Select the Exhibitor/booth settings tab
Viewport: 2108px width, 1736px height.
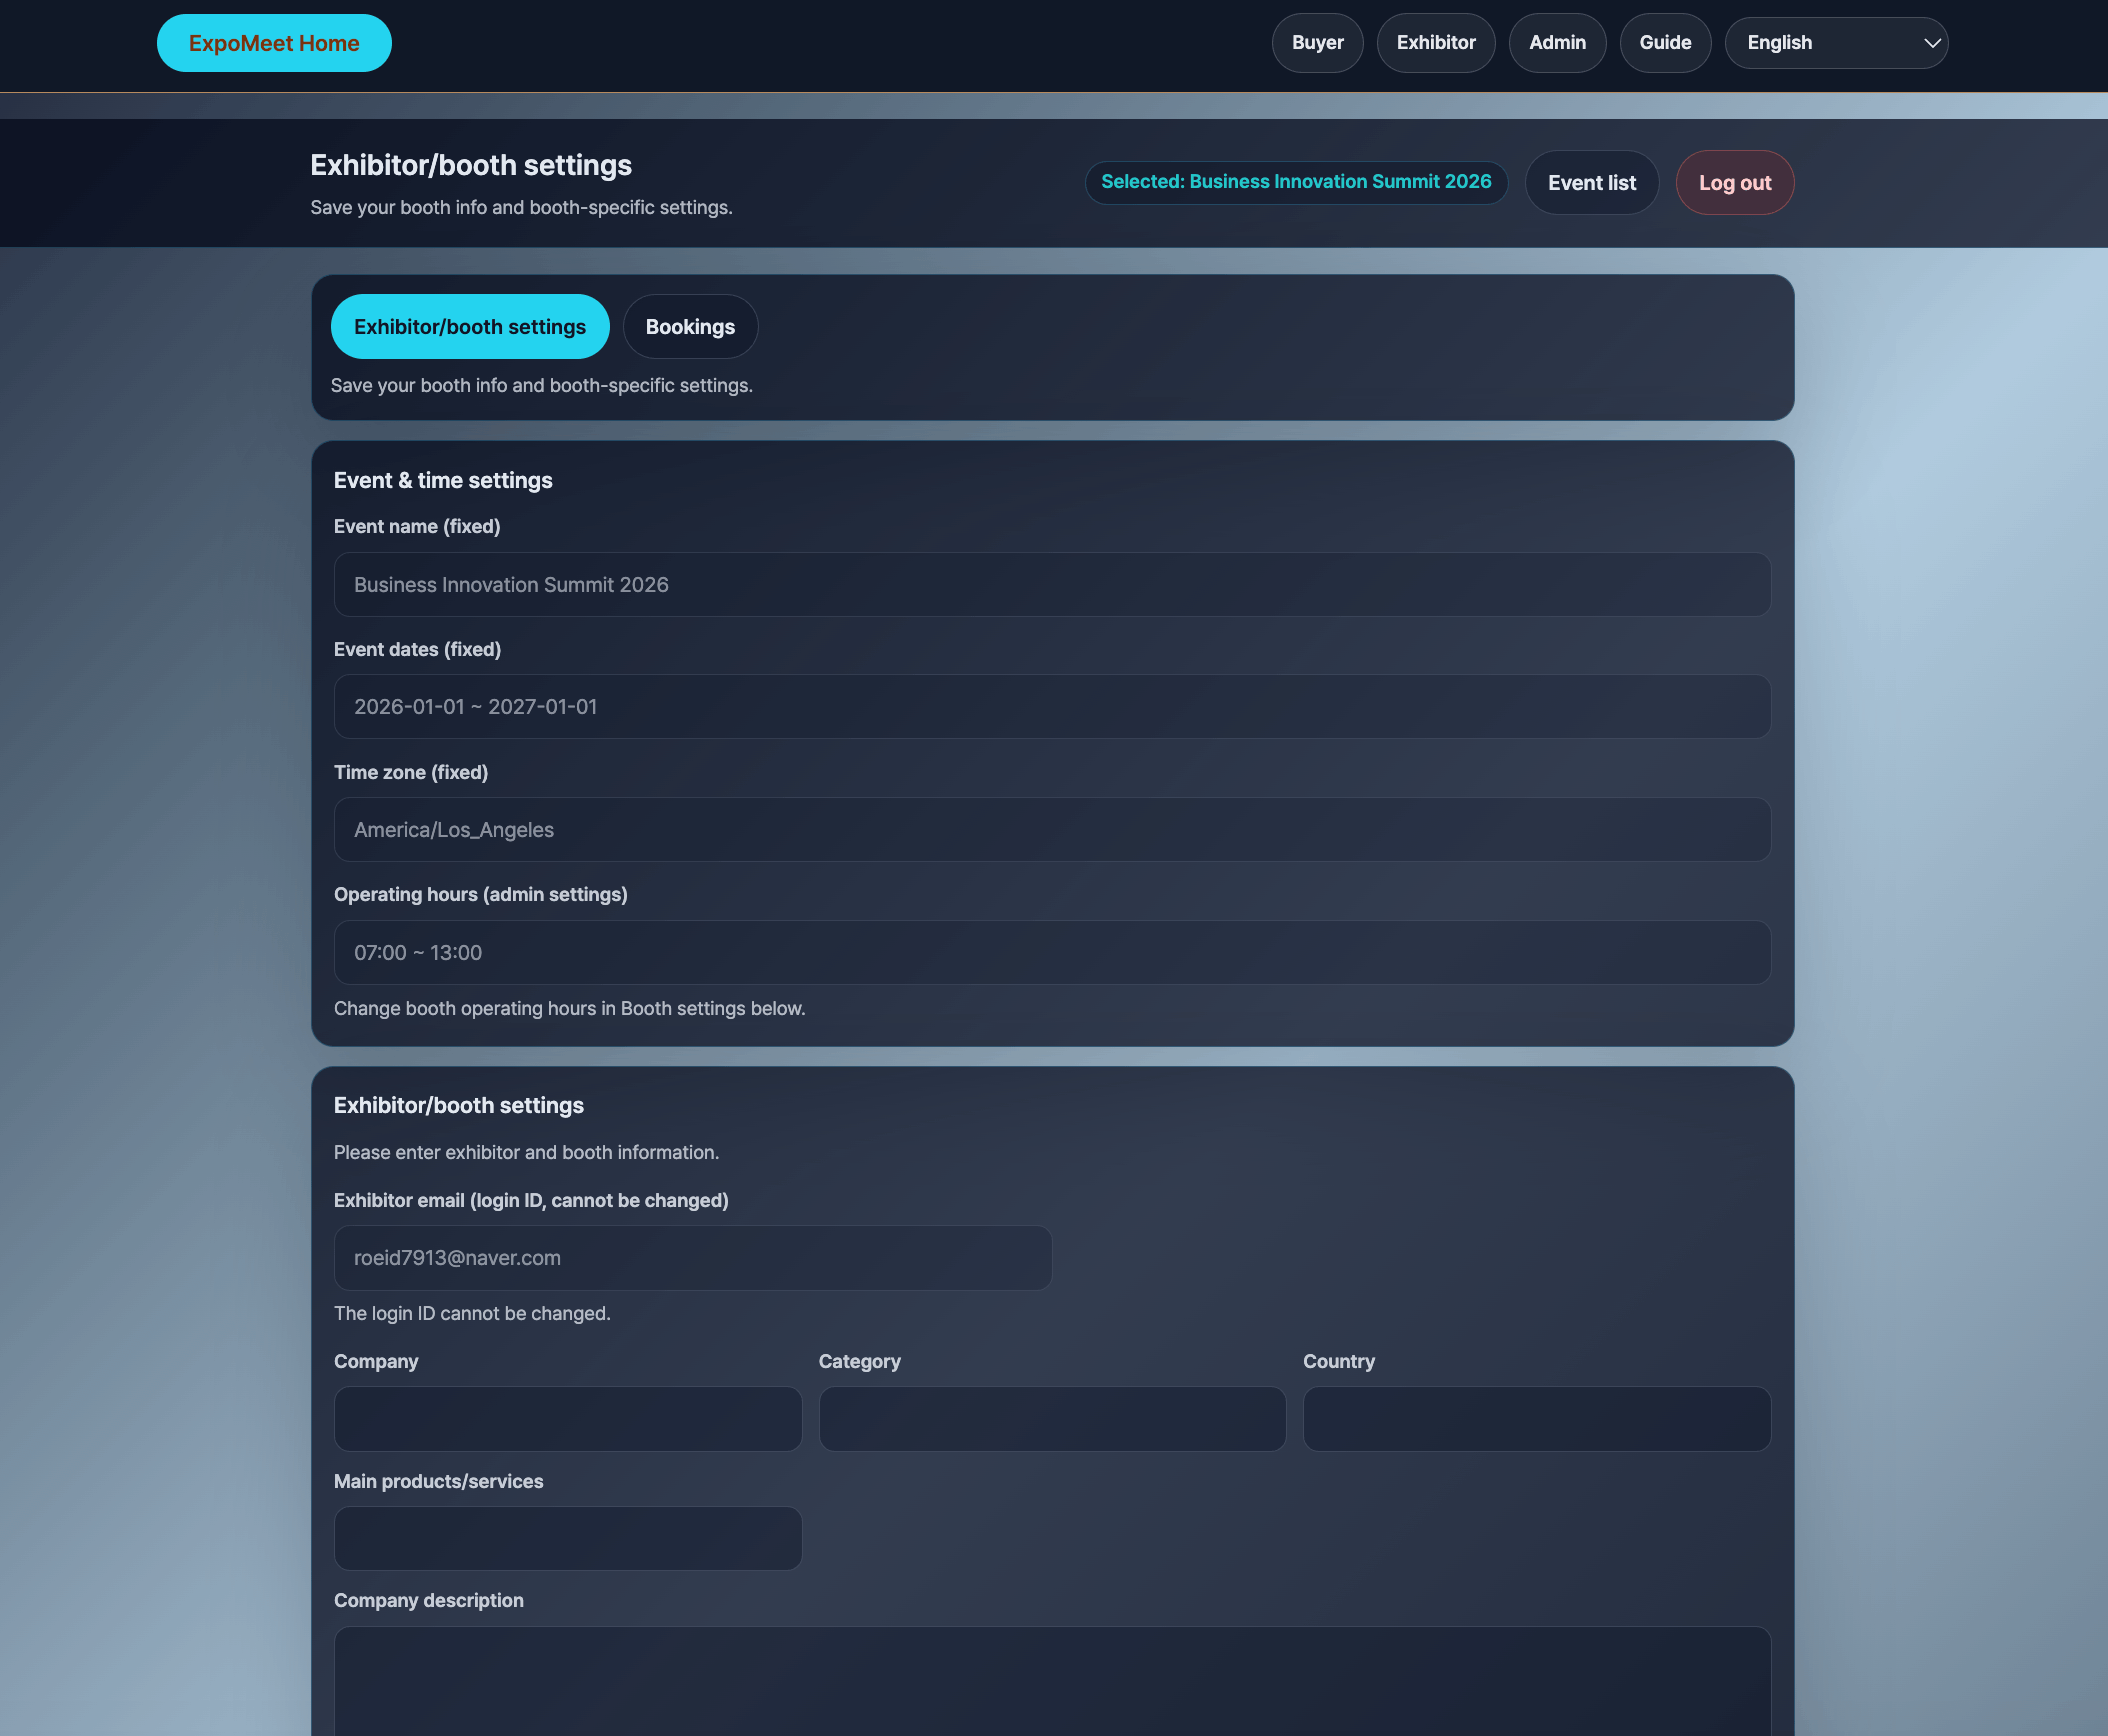point(469,326)
